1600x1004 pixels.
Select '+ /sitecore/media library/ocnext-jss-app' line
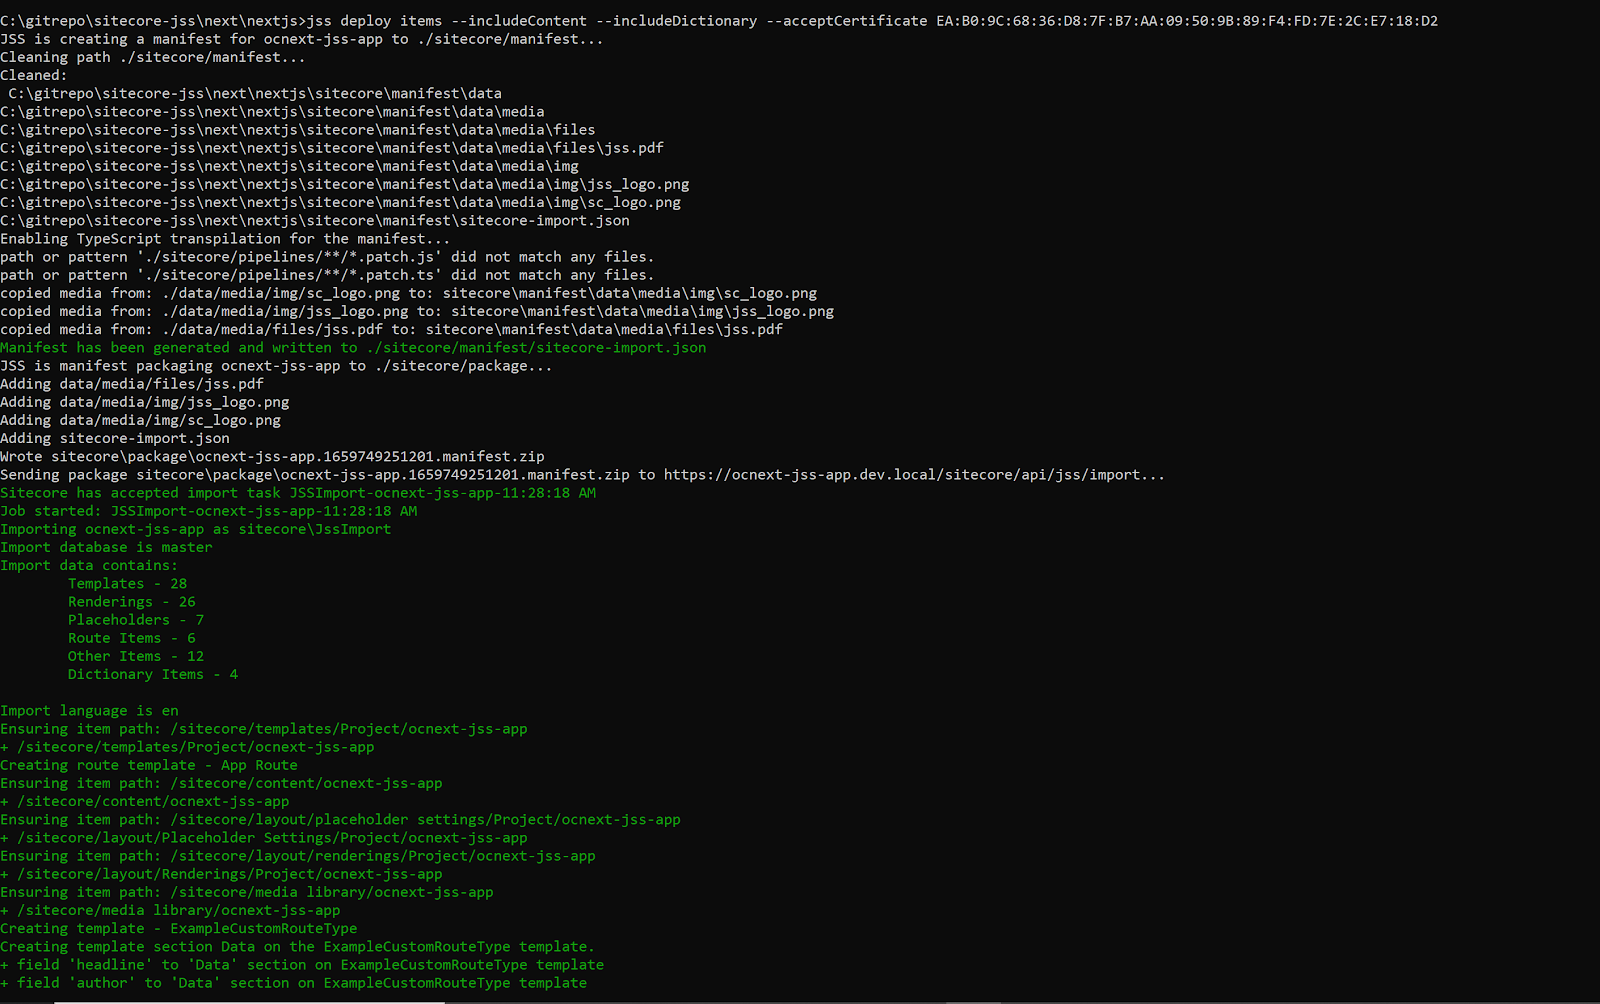pyautogui.click(x=170, y=910)
